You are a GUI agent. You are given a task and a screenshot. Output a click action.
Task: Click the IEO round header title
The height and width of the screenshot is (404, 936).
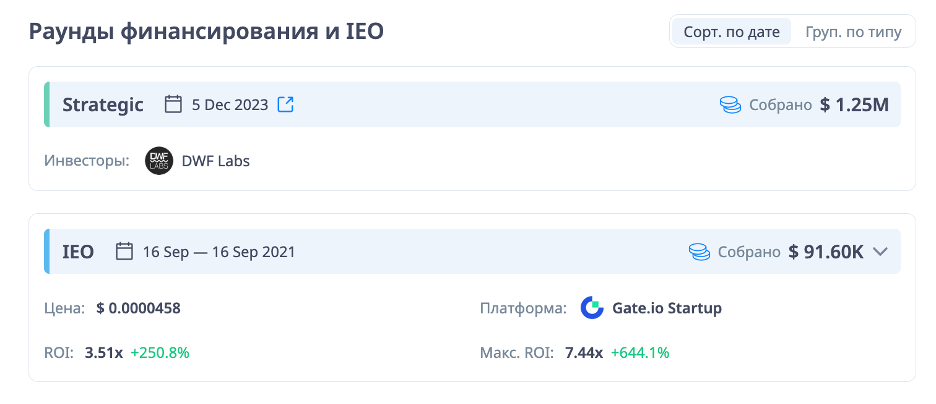pyautogui.click(x=78, y=251)
